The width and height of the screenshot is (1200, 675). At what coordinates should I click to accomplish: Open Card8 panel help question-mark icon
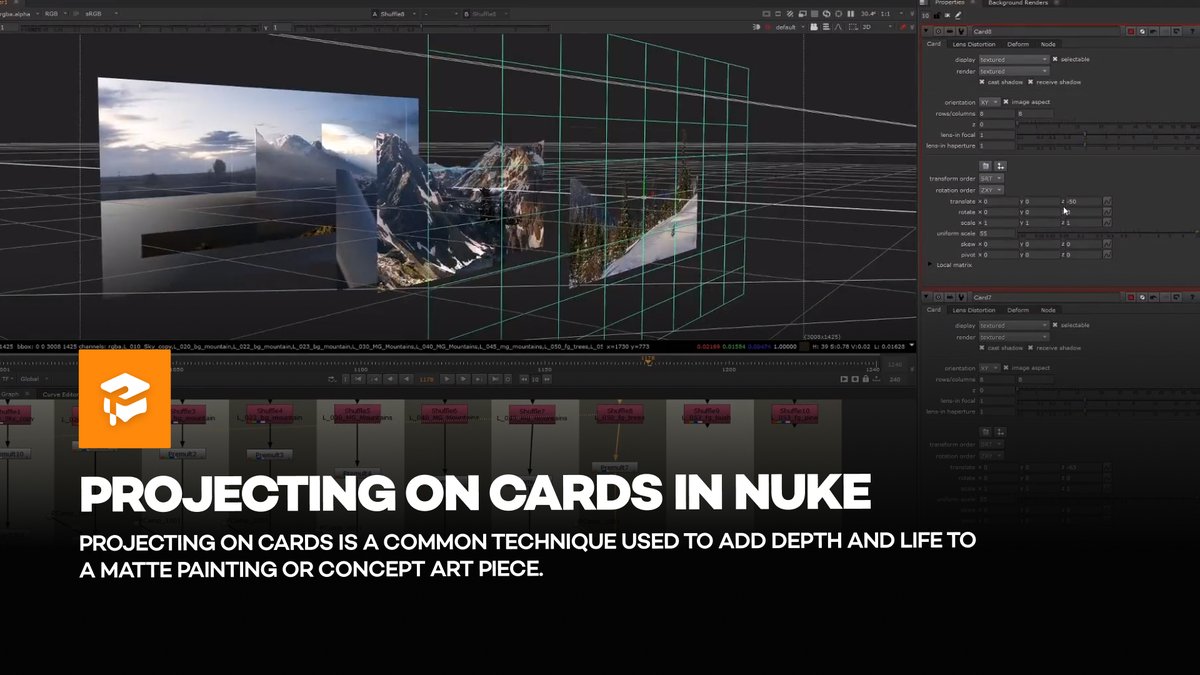(1192, 31)
